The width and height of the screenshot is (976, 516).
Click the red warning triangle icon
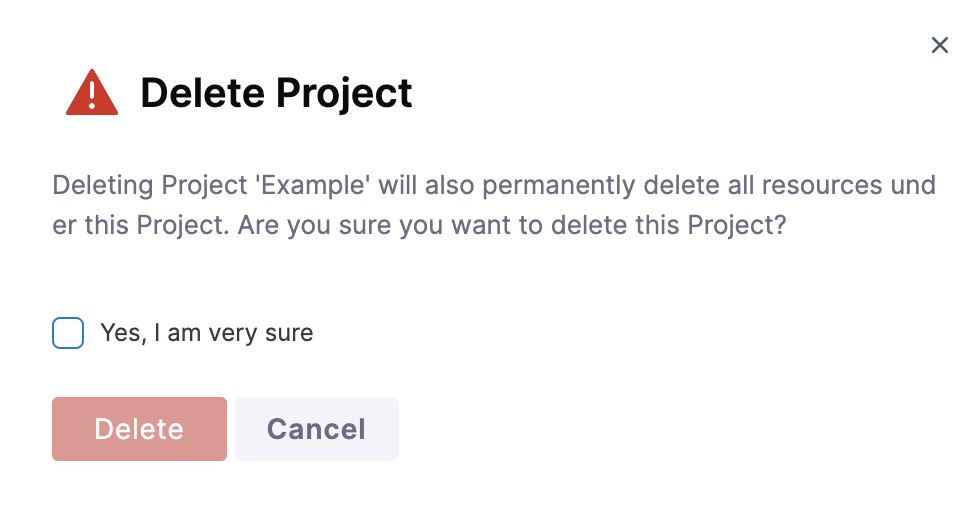point(92,93)
